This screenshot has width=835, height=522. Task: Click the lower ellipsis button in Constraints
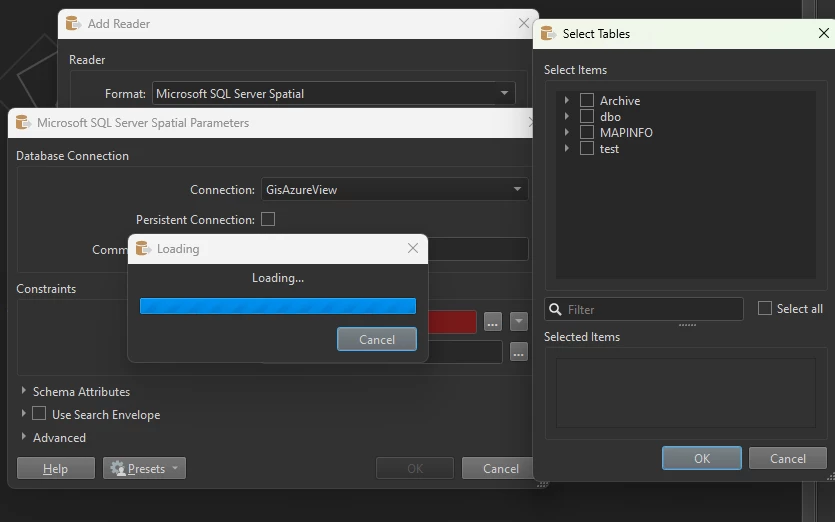(x=519, y=352)
